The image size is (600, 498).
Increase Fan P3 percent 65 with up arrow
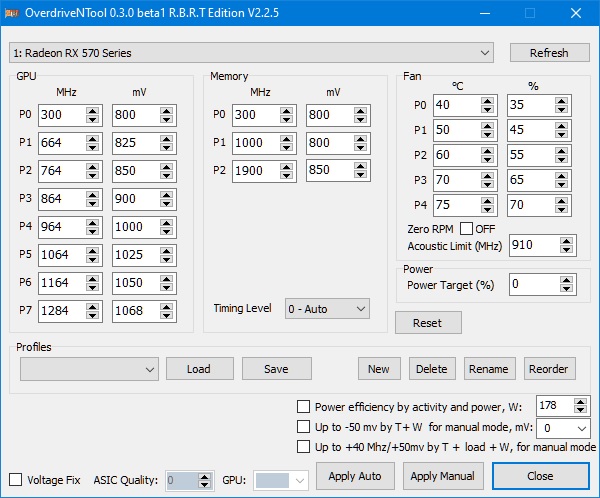[561, 176]
